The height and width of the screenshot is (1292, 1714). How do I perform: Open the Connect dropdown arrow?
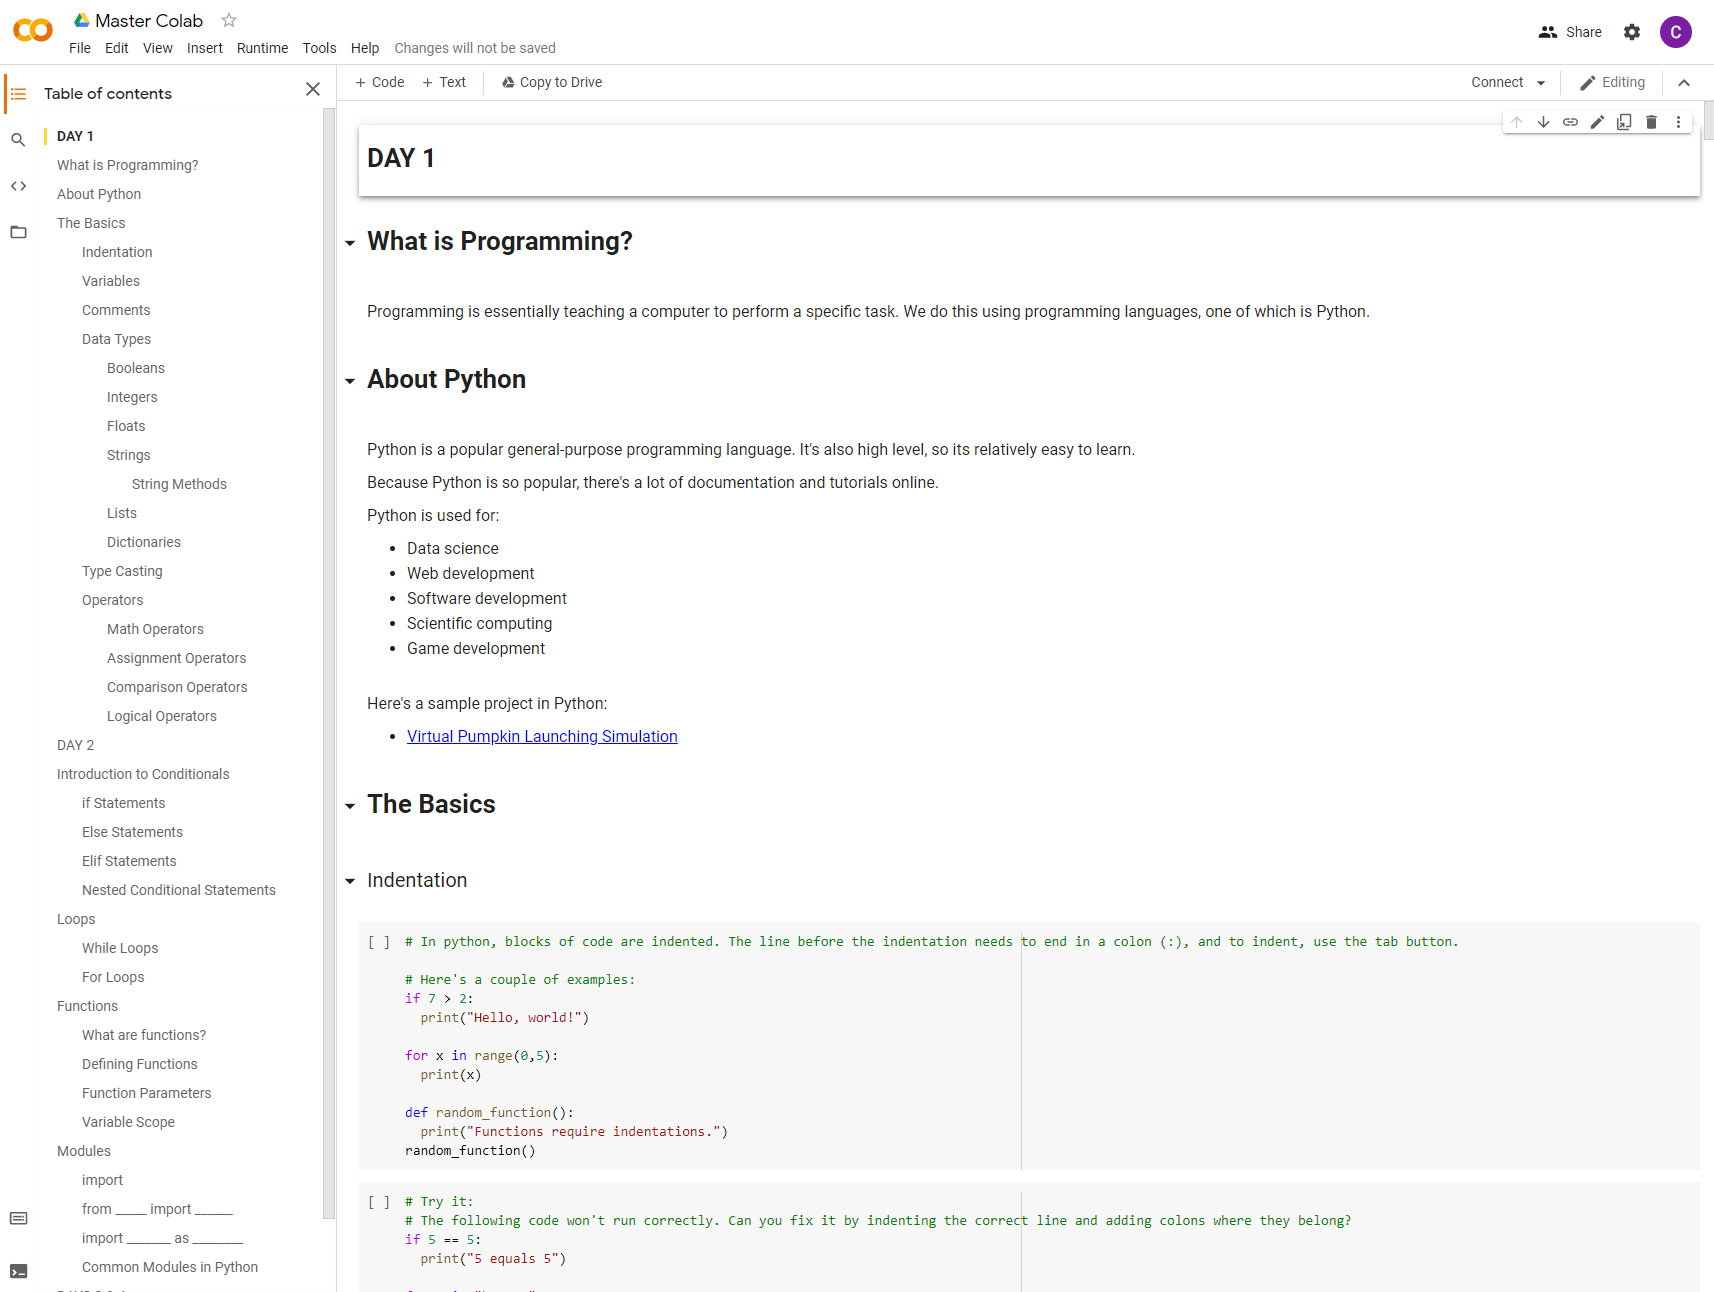tap(1541, 83)
